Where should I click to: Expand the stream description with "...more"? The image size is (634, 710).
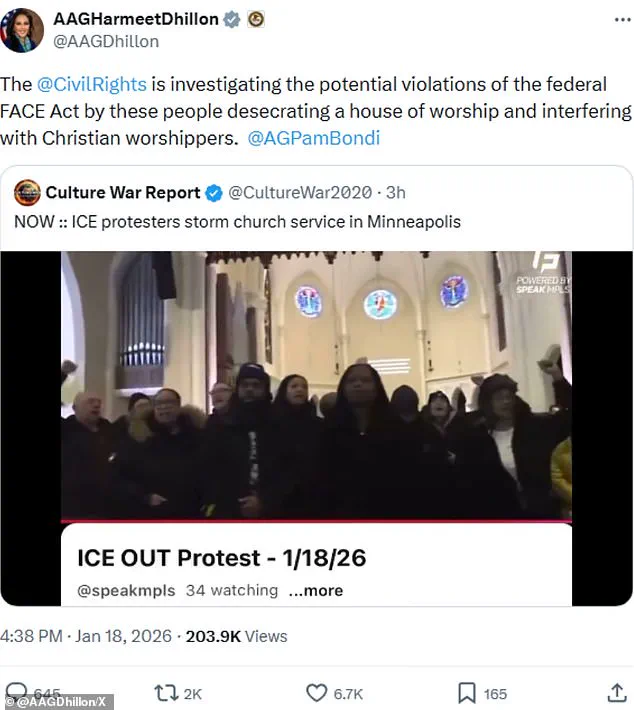coord(315,590)
